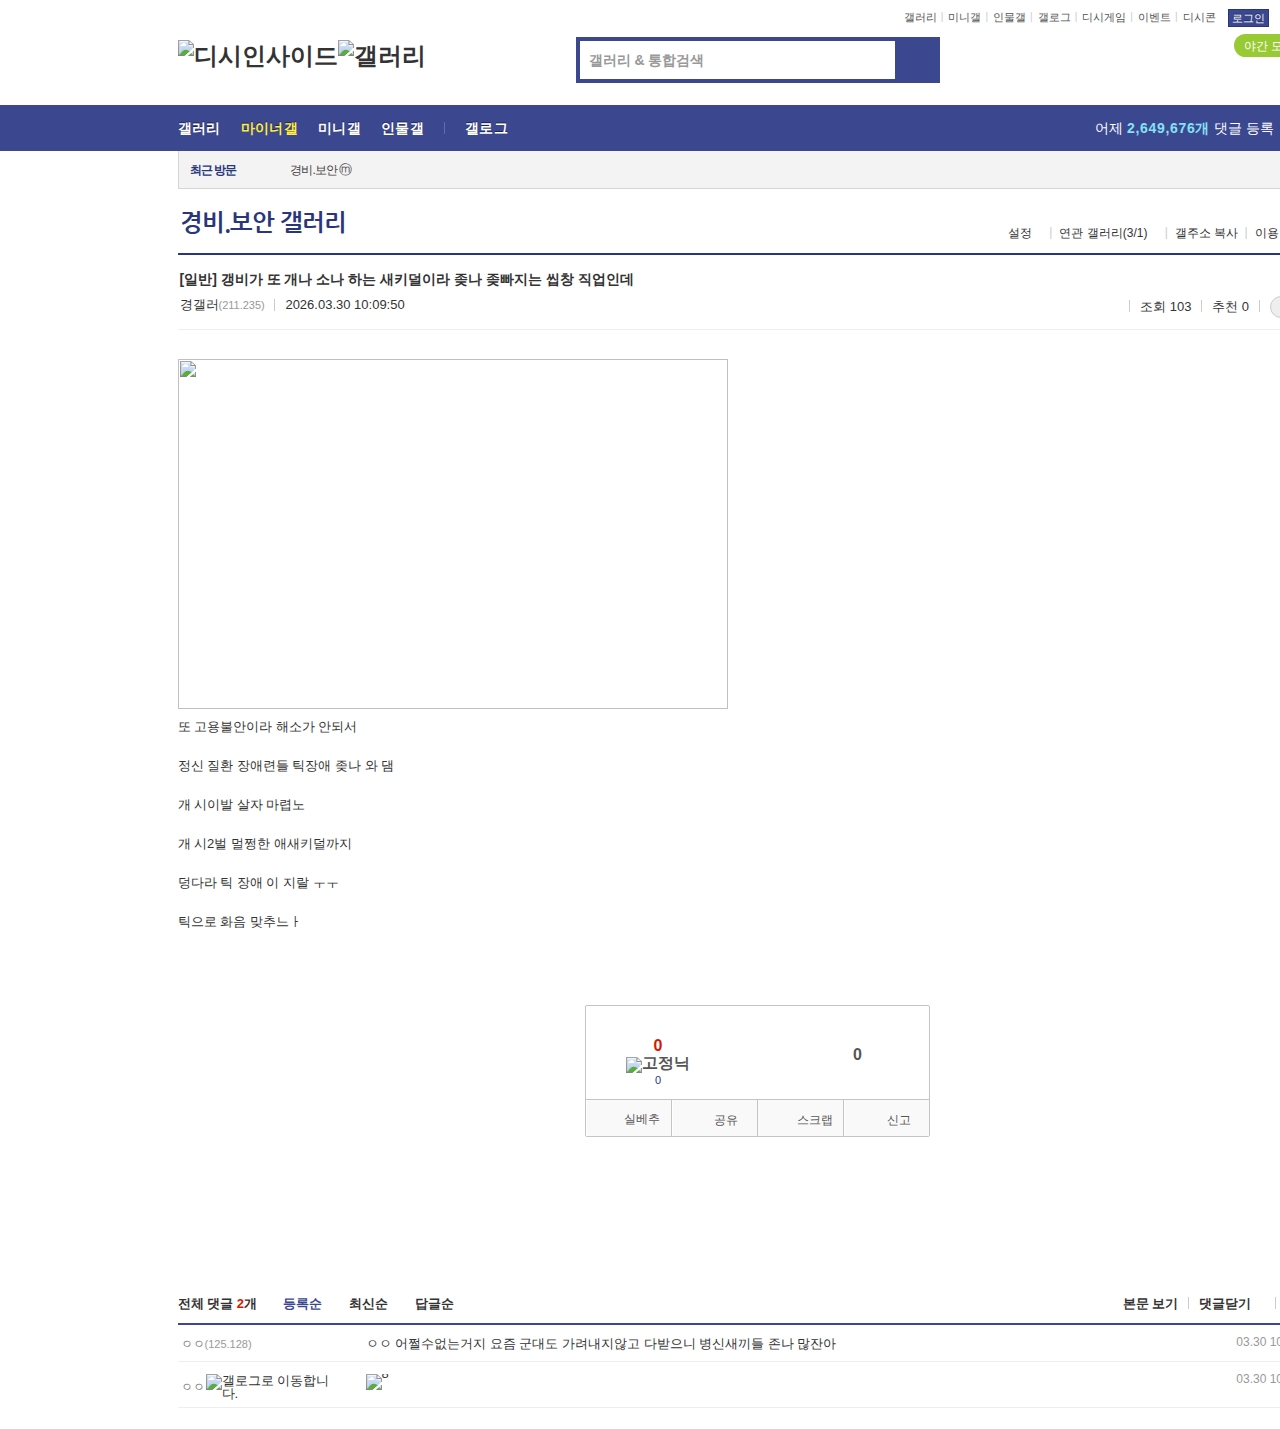Click 갤주소 복사 link
1280x1429 pixels.
1206,233
